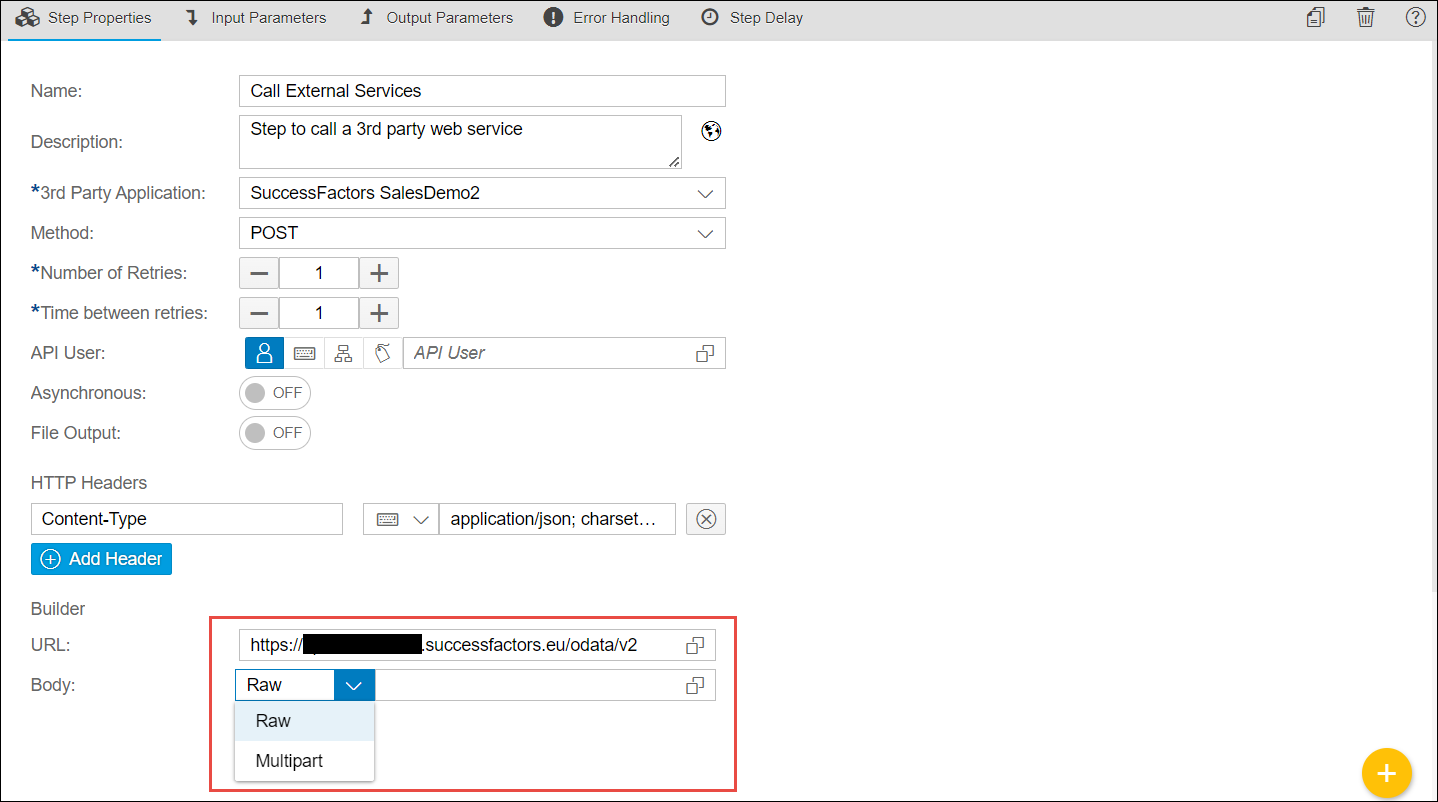
Task: Choose Multipart from the Body type list
Action: 289,761
